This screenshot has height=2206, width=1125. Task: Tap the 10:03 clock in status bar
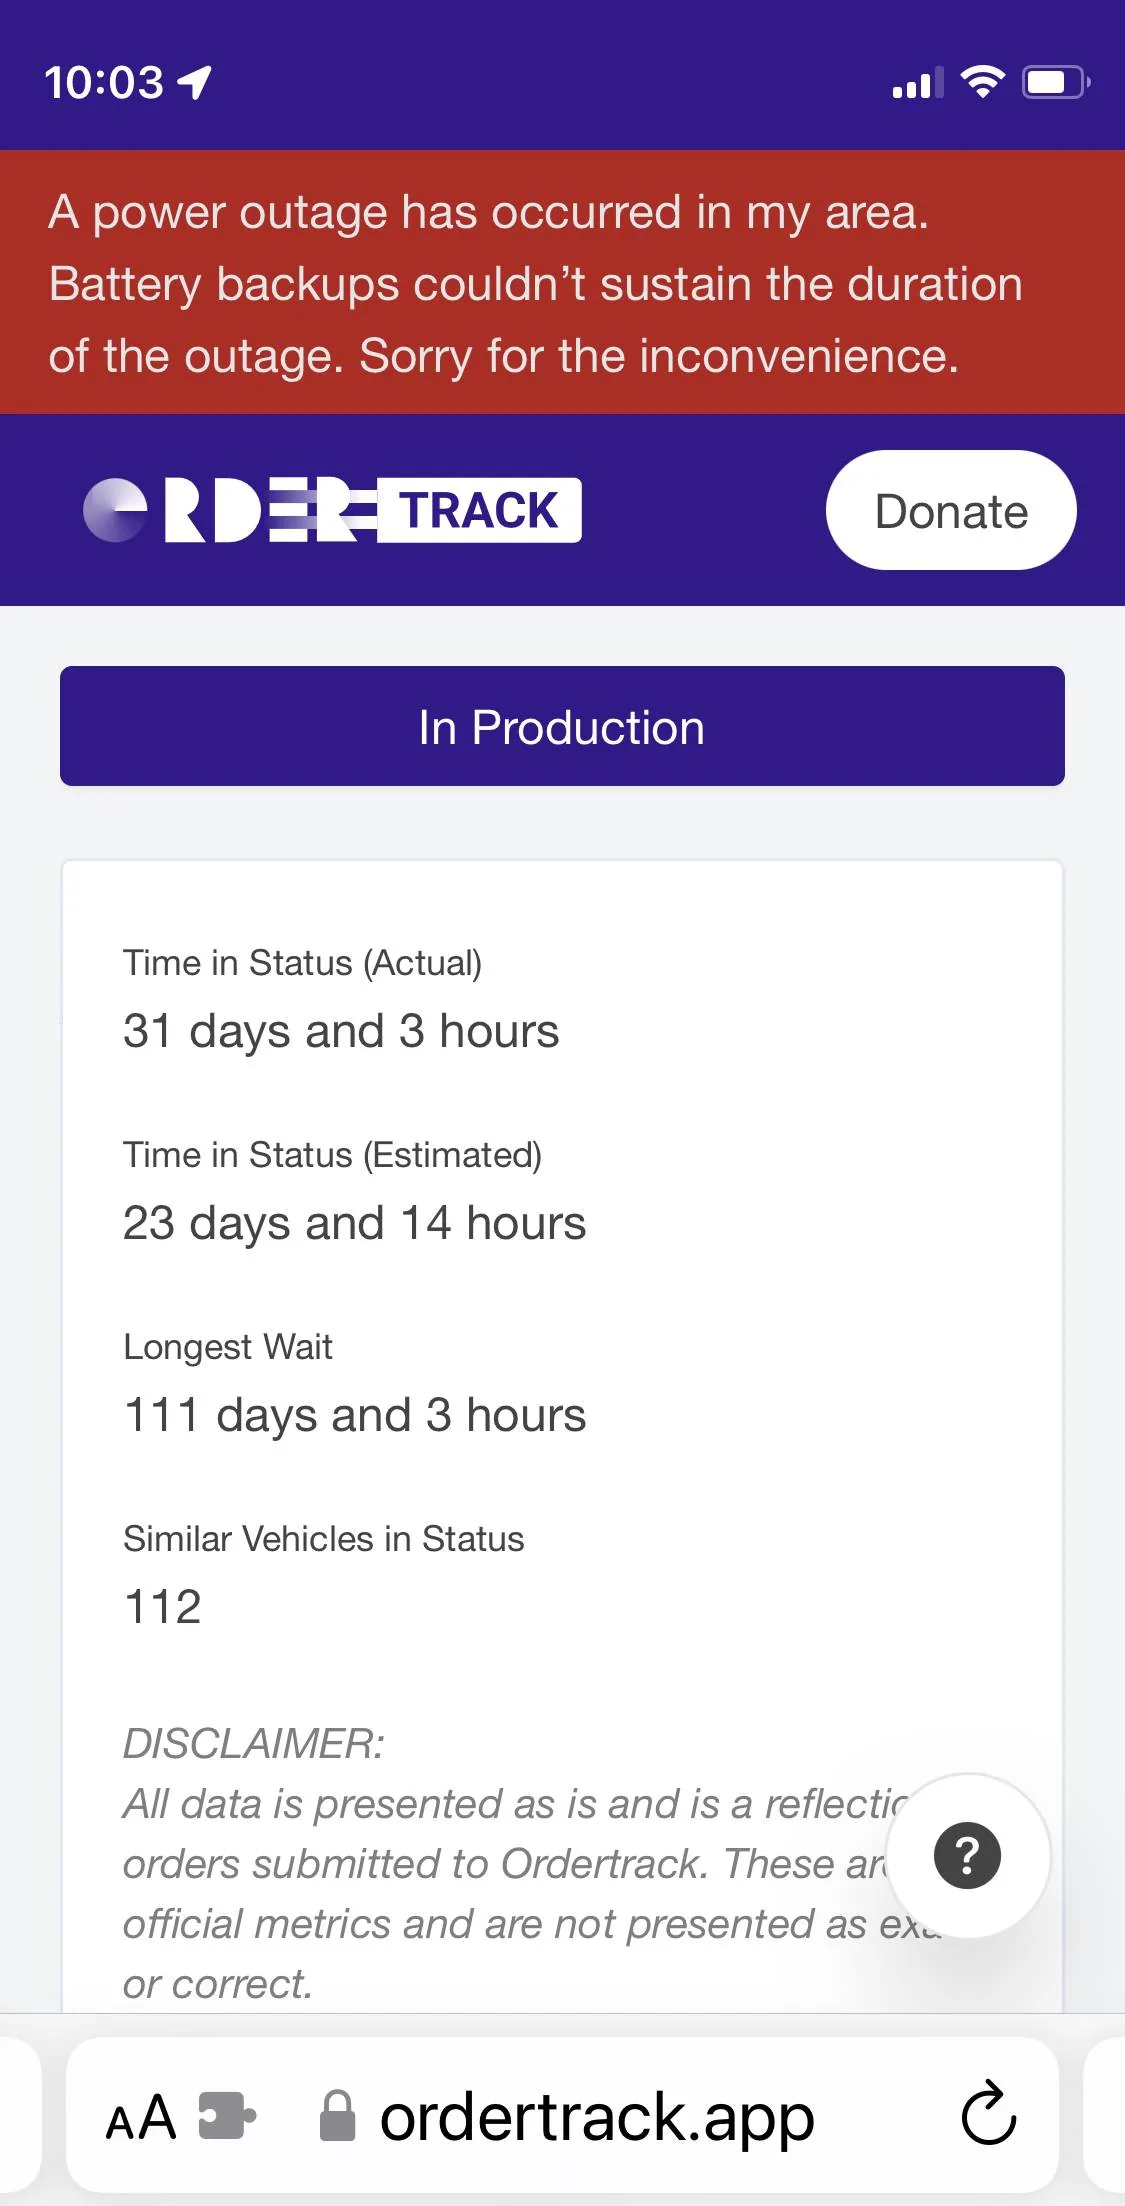pyautogui.click(x=104, y=82)
